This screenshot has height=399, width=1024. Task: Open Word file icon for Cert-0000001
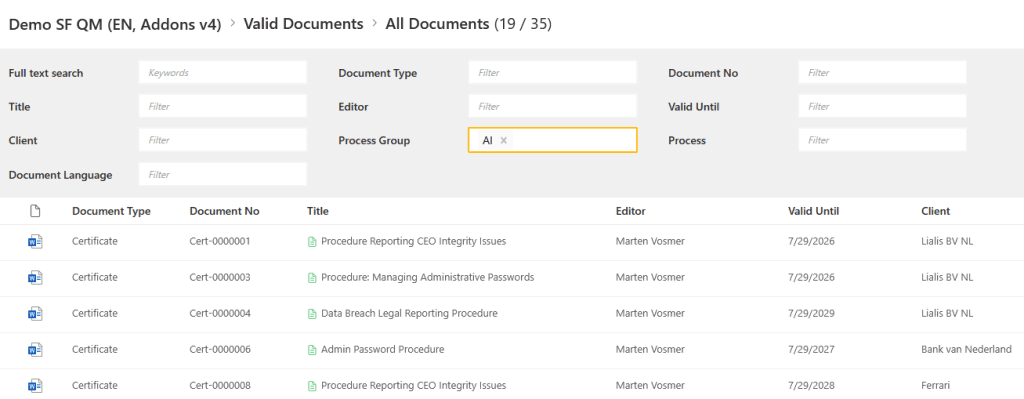(x=35, y=242)
